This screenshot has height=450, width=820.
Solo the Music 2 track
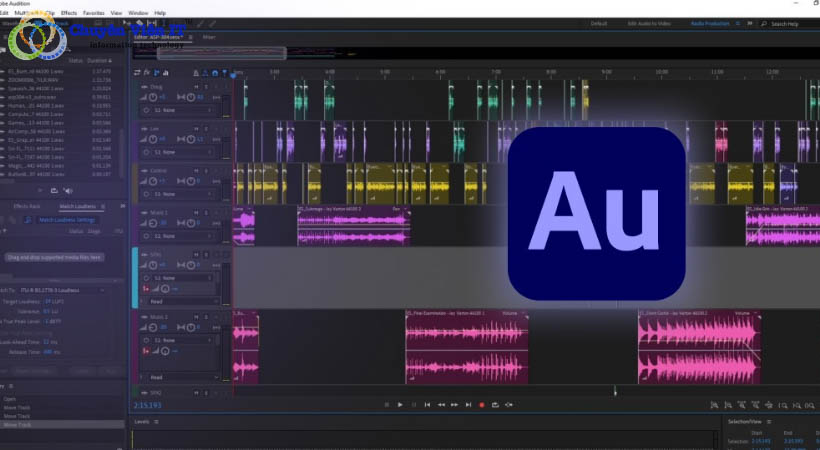point(206,317)
